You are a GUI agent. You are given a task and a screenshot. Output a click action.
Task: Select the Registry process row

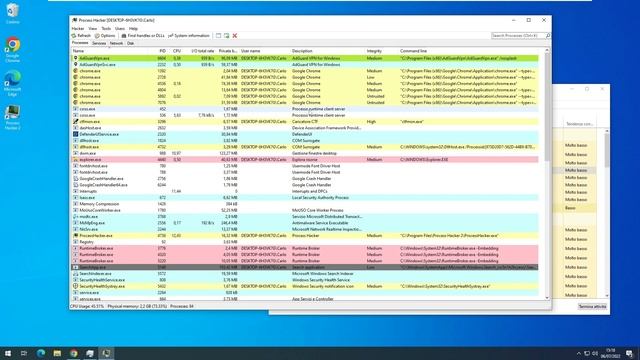304,242
